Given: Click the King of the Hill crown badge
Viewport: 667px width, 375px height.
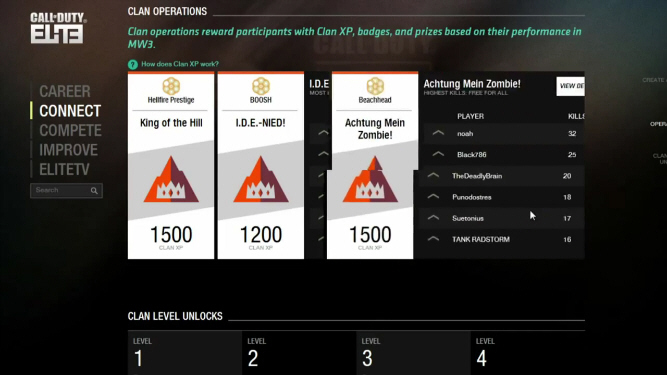Looking at the screenshot, I should point(171,179).
